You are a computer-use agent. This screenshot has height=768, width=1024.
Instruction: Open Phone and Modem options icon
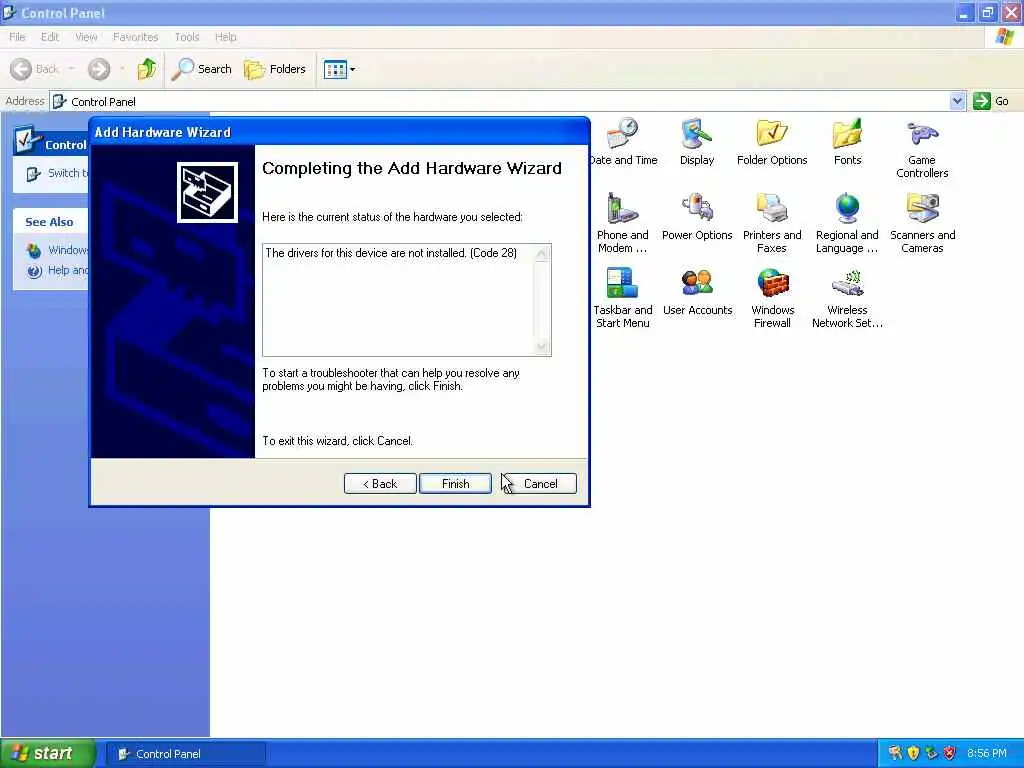(622, 223)
